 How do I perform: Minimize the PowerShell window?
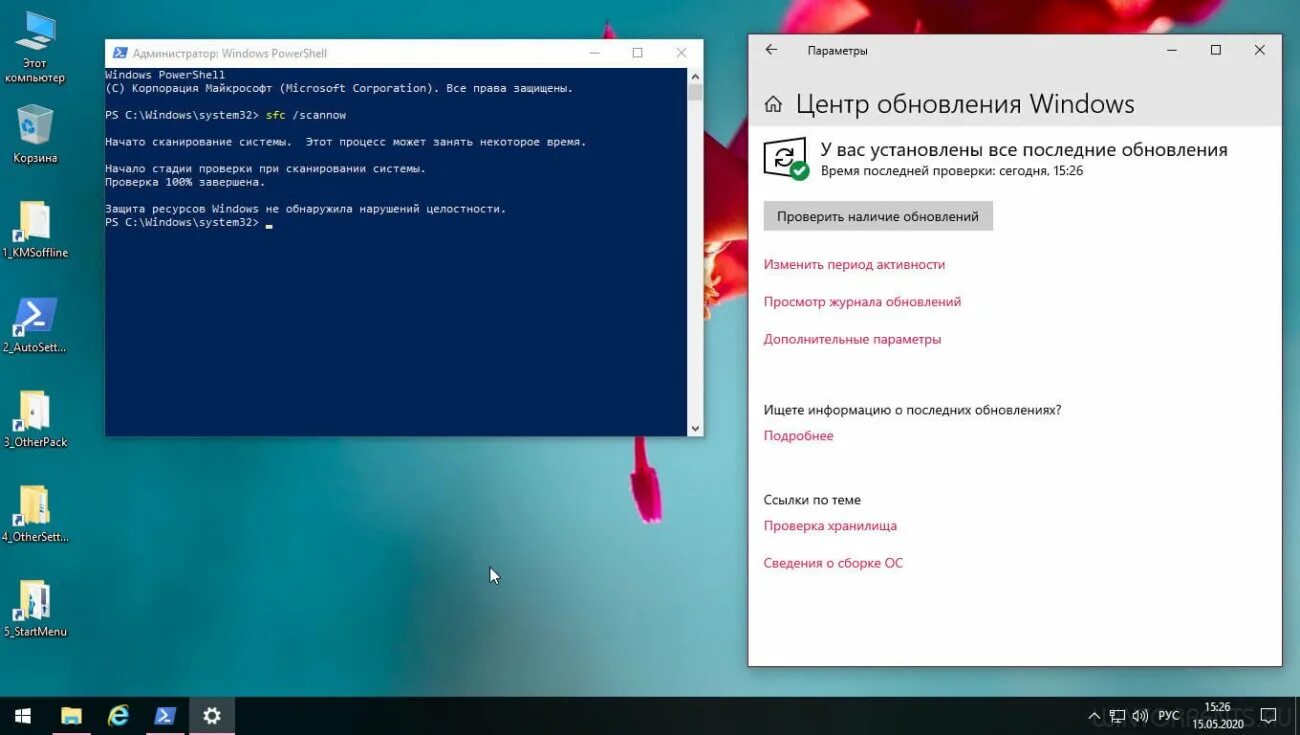(594, 53)
